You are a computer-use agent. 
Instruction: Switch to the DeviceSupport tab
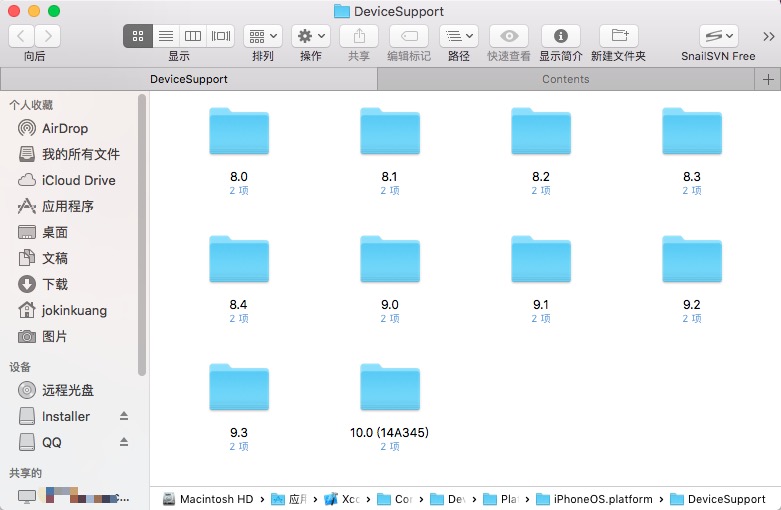pyautogui.click(x=189, y=79)
